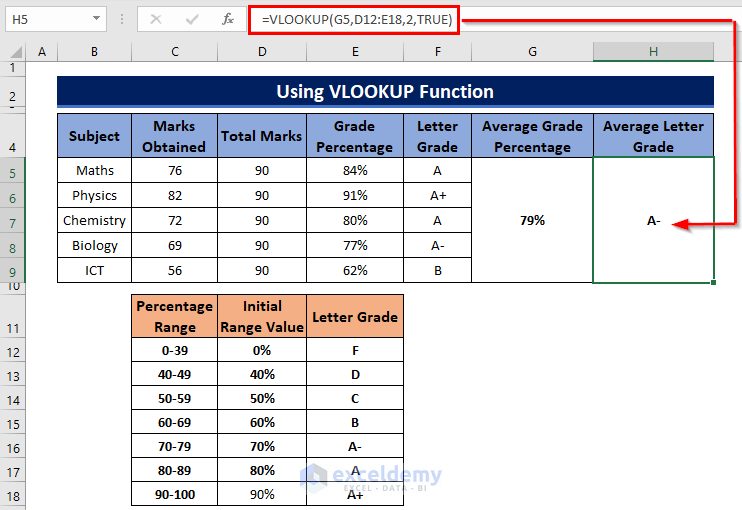Screen dimensions: 742x510
Task: Select the 'Chemistry' cell
Action: (94, 220)
